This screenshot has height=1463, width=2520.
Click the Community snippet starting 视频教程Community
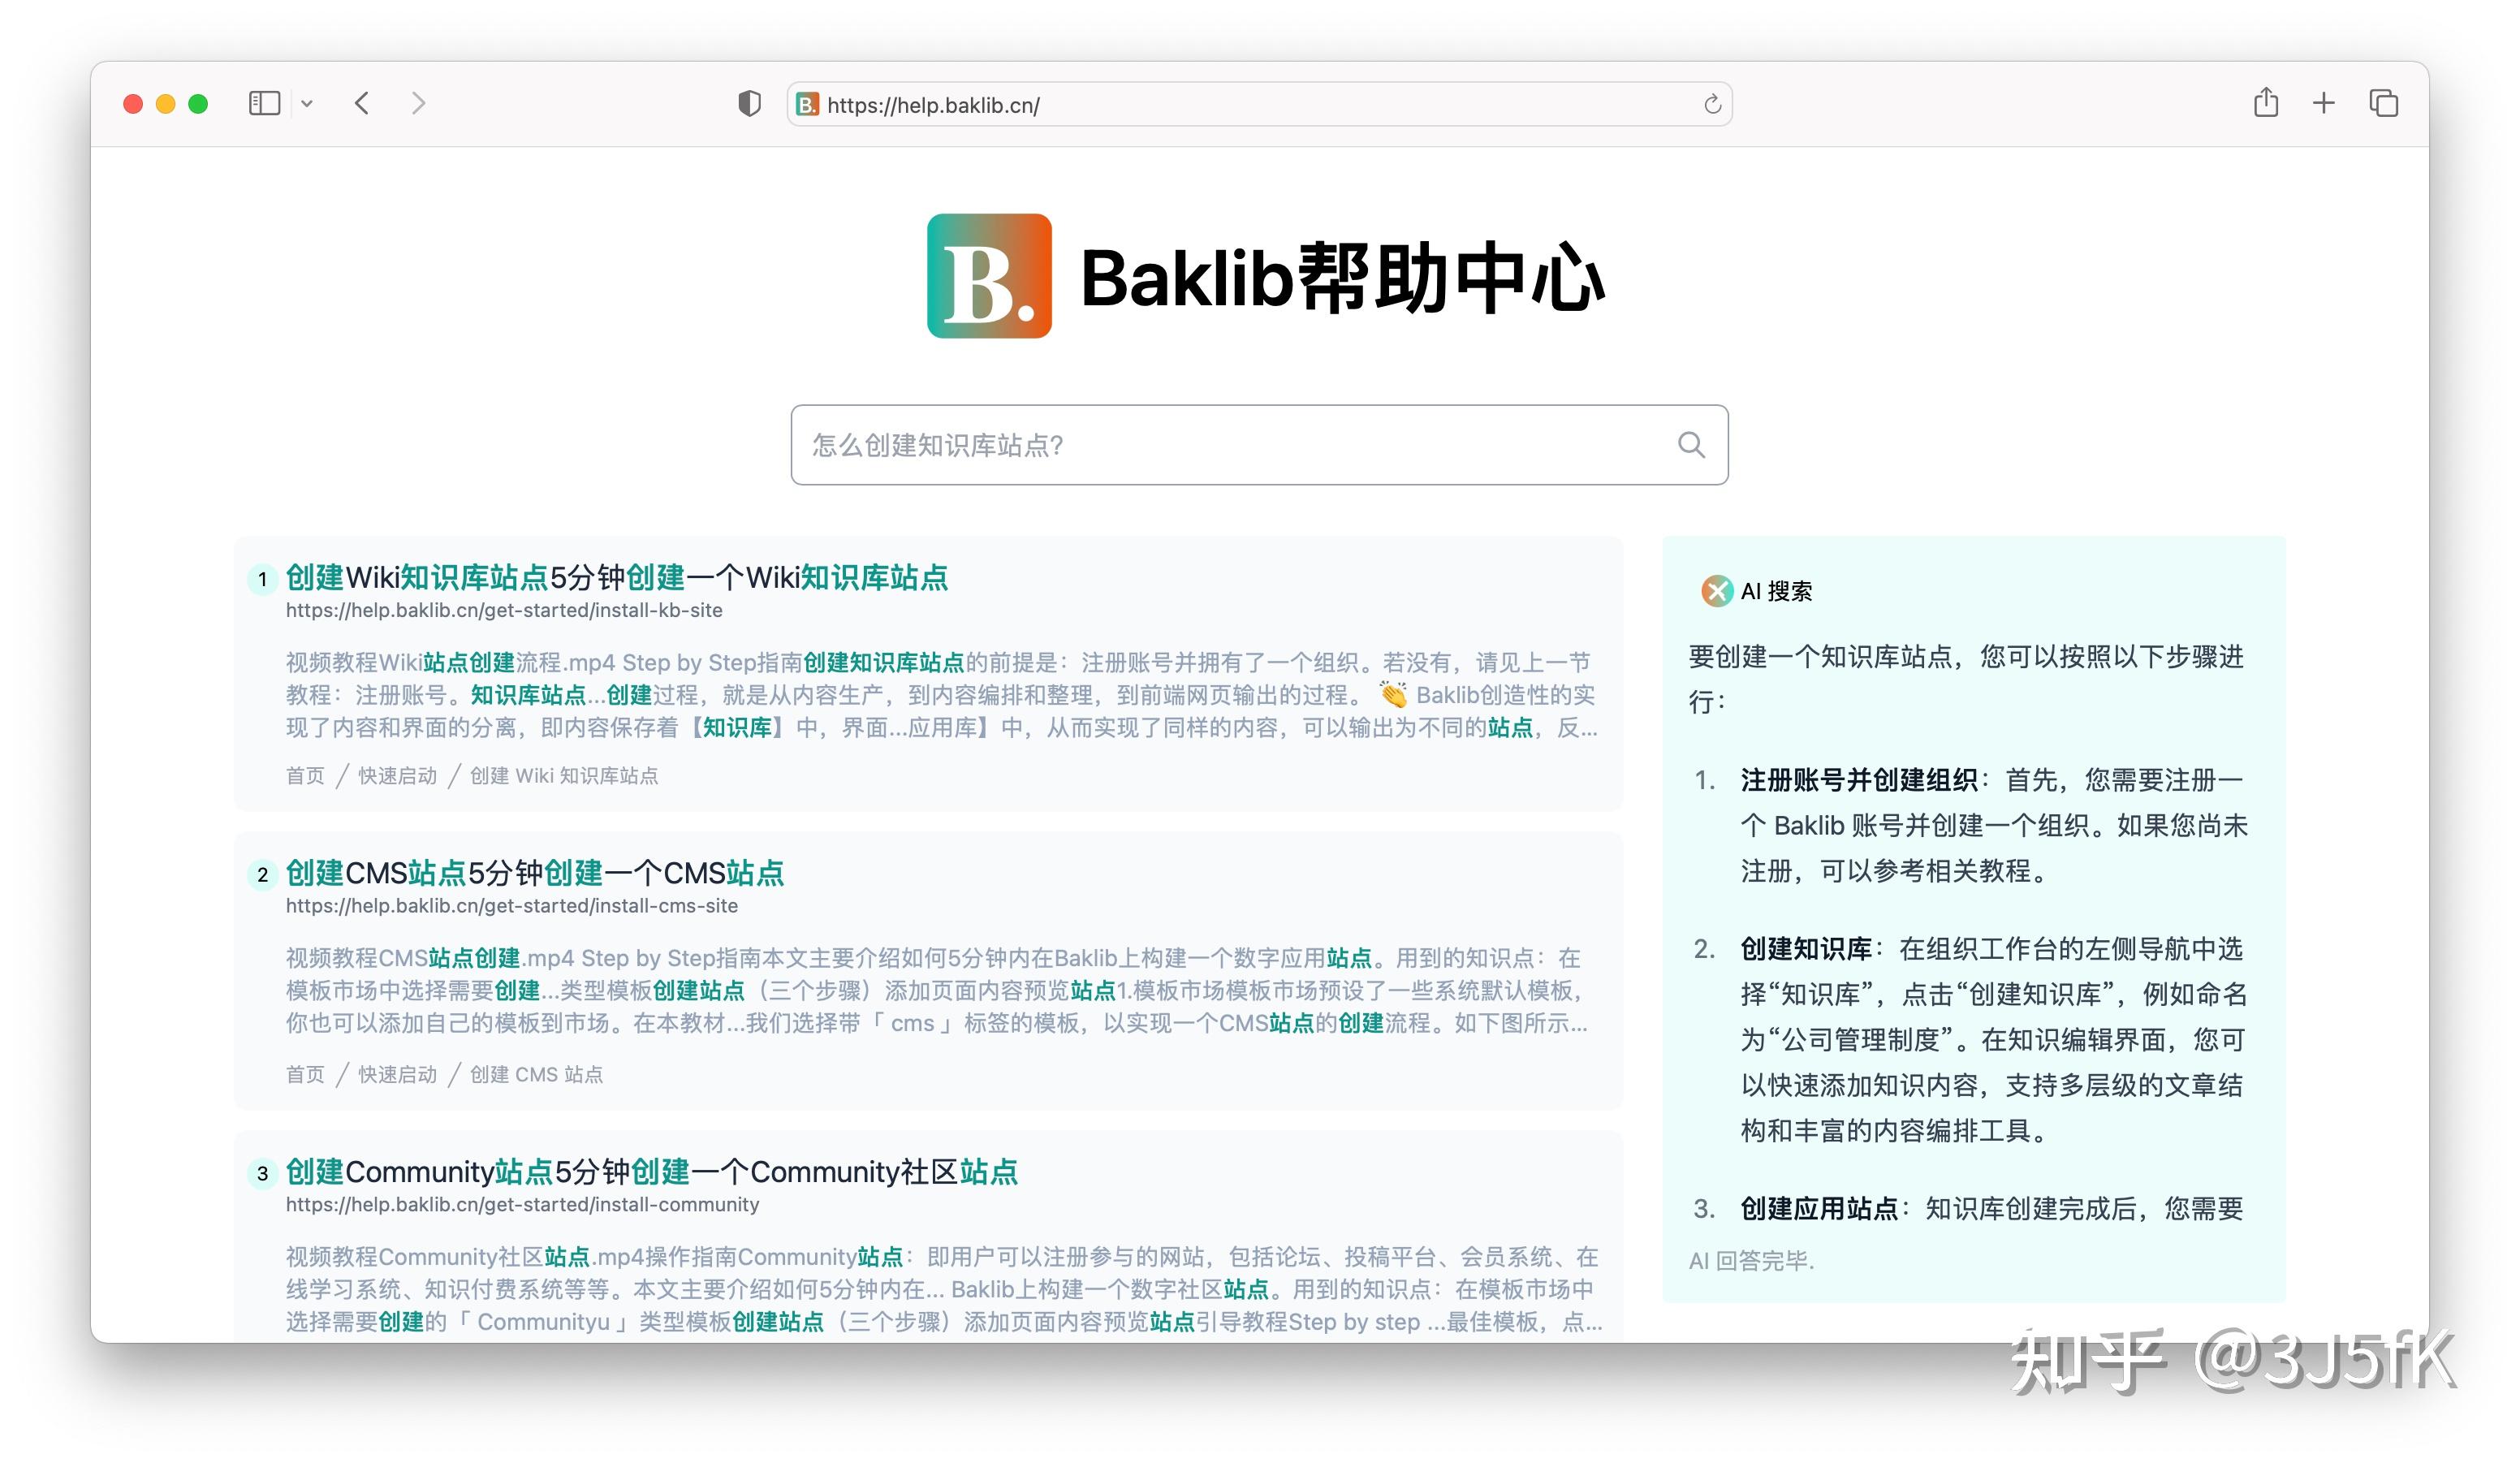944,1289
